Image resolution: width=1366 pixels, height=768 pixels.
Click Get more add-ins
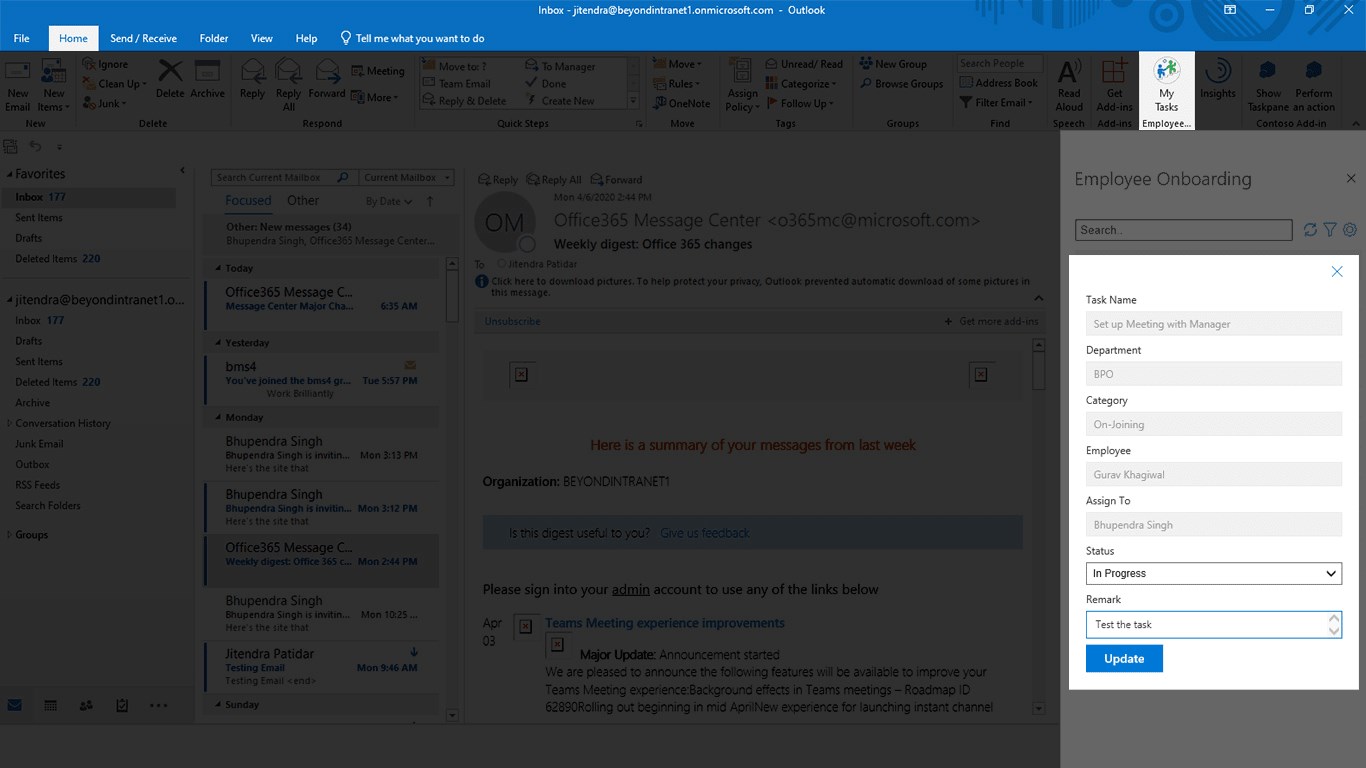991,321
